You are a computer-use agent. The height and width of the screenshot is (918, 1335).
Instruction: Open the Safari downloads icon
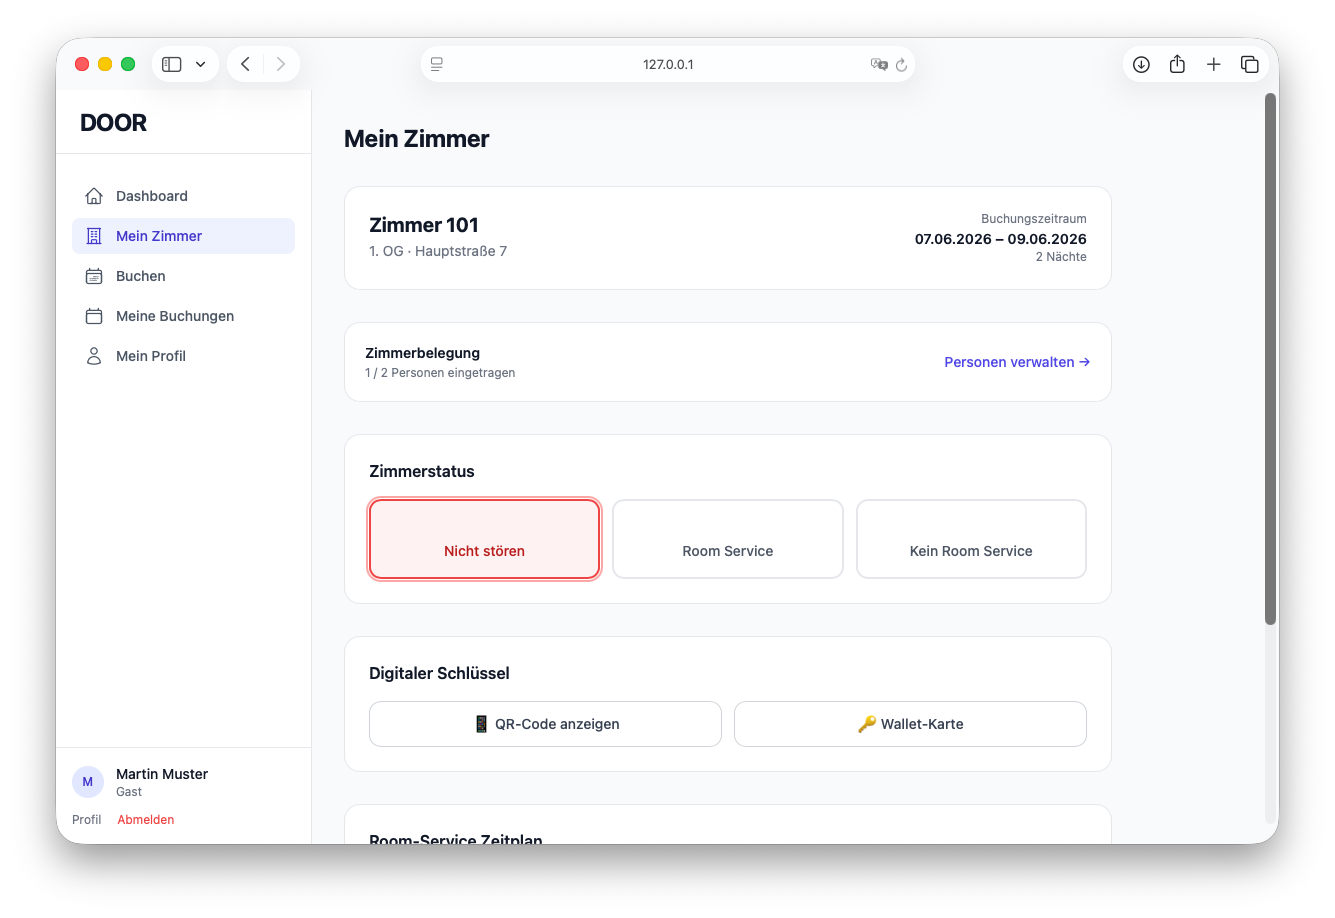click(1141, 64)
